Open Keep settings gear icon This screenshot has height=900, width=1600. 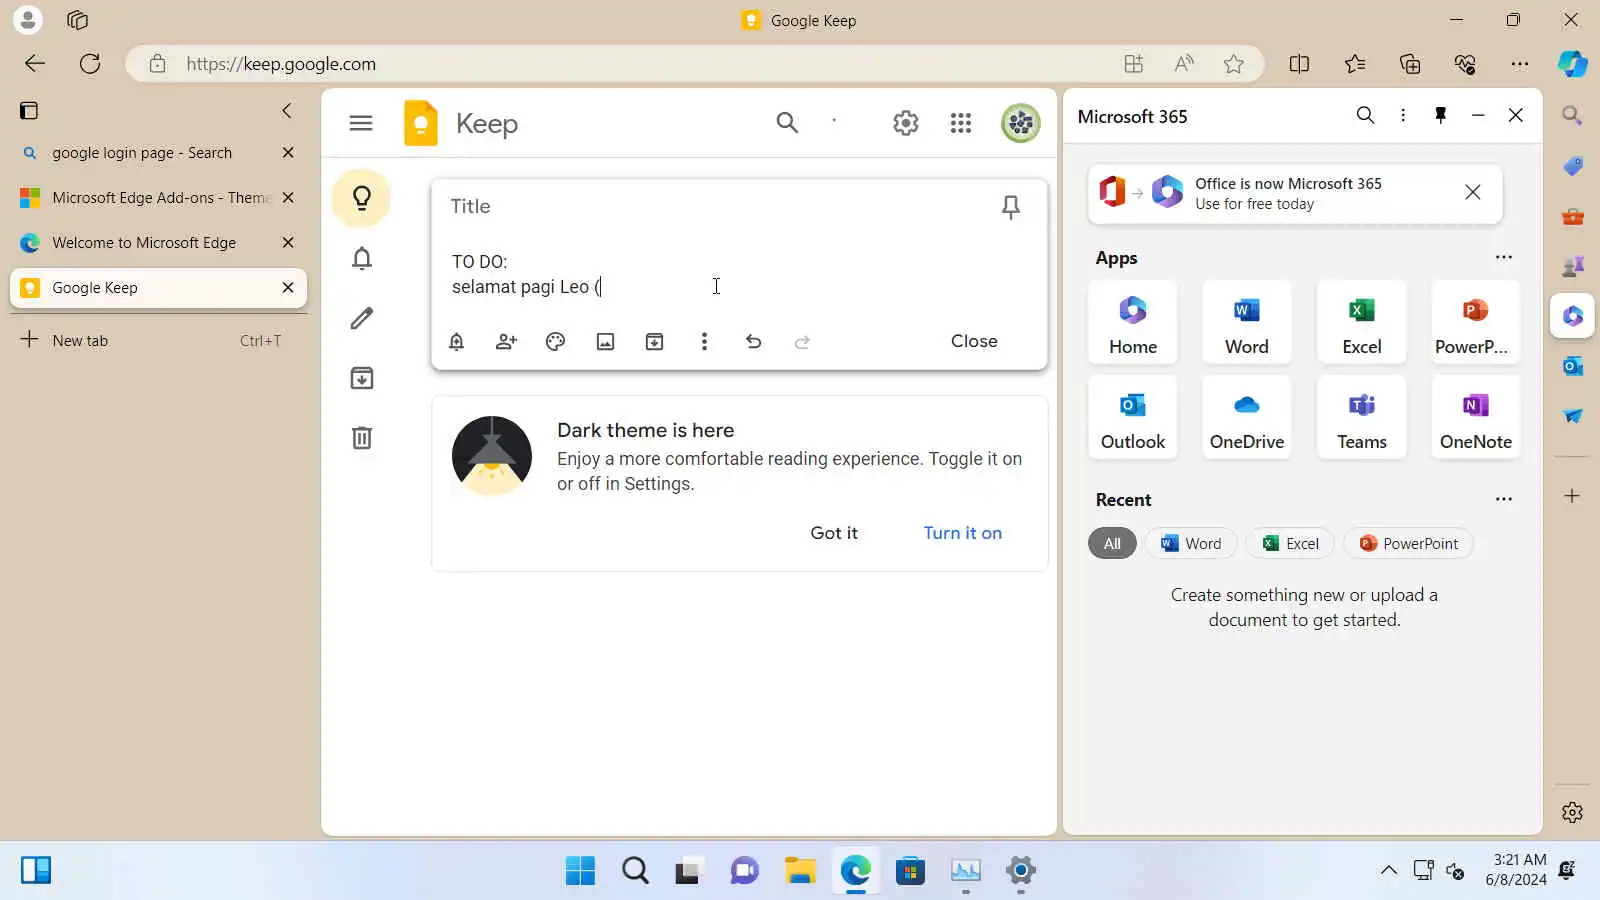pyautogui.click(x=906, y=123)
